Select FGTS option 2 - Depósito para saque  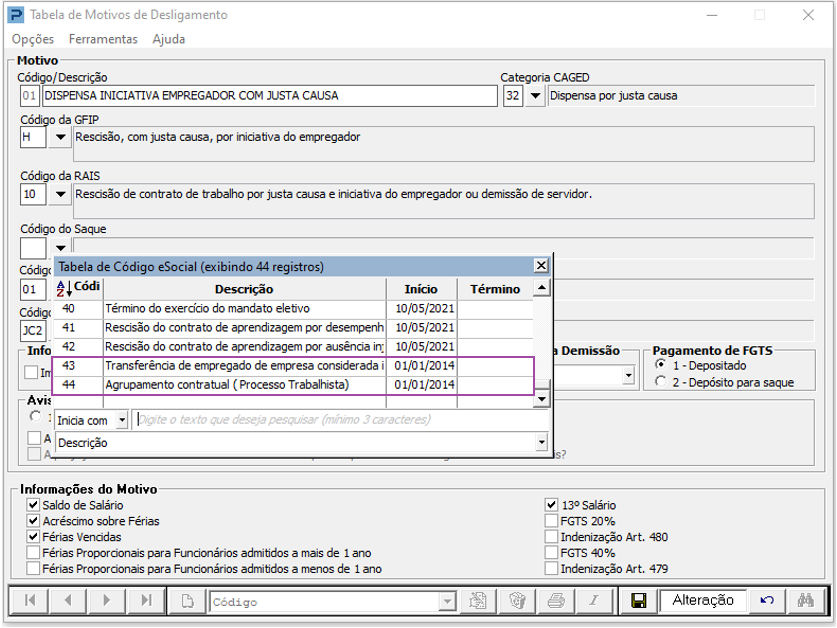click(x=661, y=382)
